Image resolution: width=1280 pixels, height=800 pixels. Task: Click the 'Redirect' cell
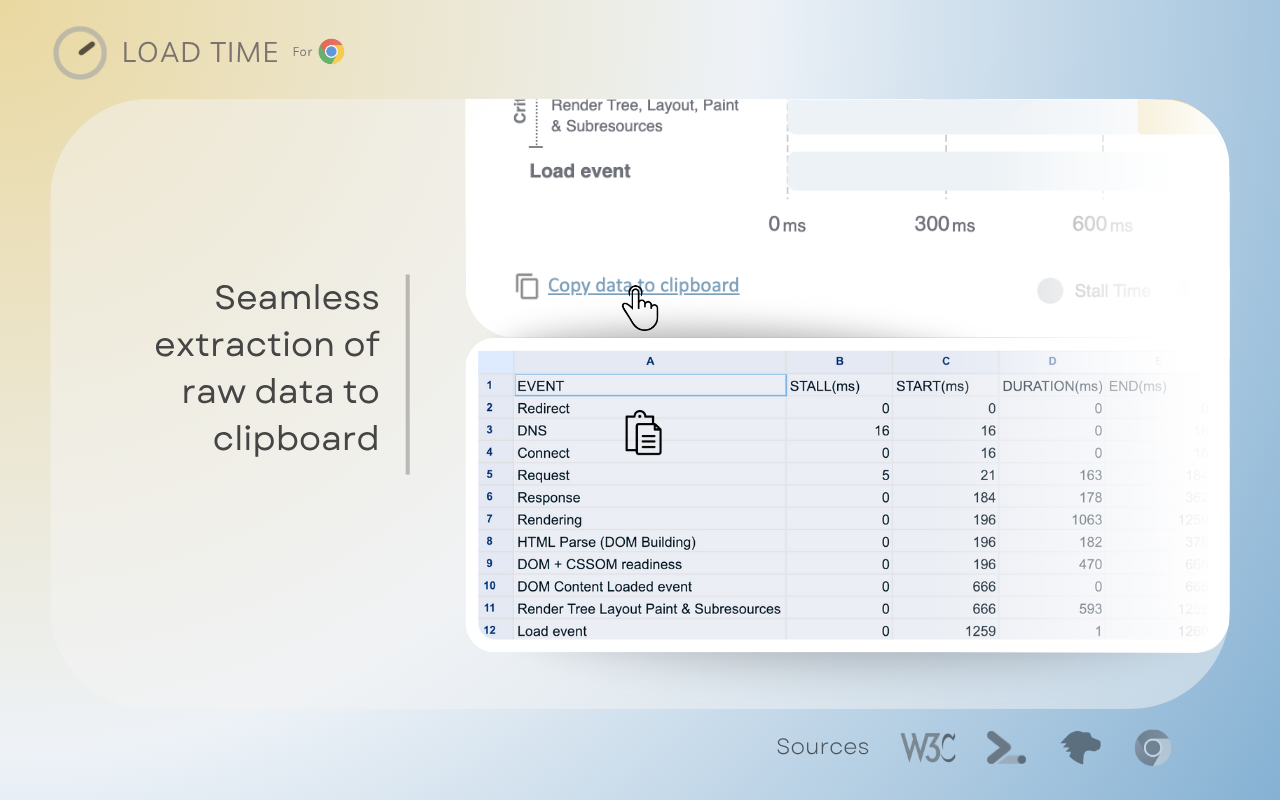pyautogui.click(x=650, y=408)
